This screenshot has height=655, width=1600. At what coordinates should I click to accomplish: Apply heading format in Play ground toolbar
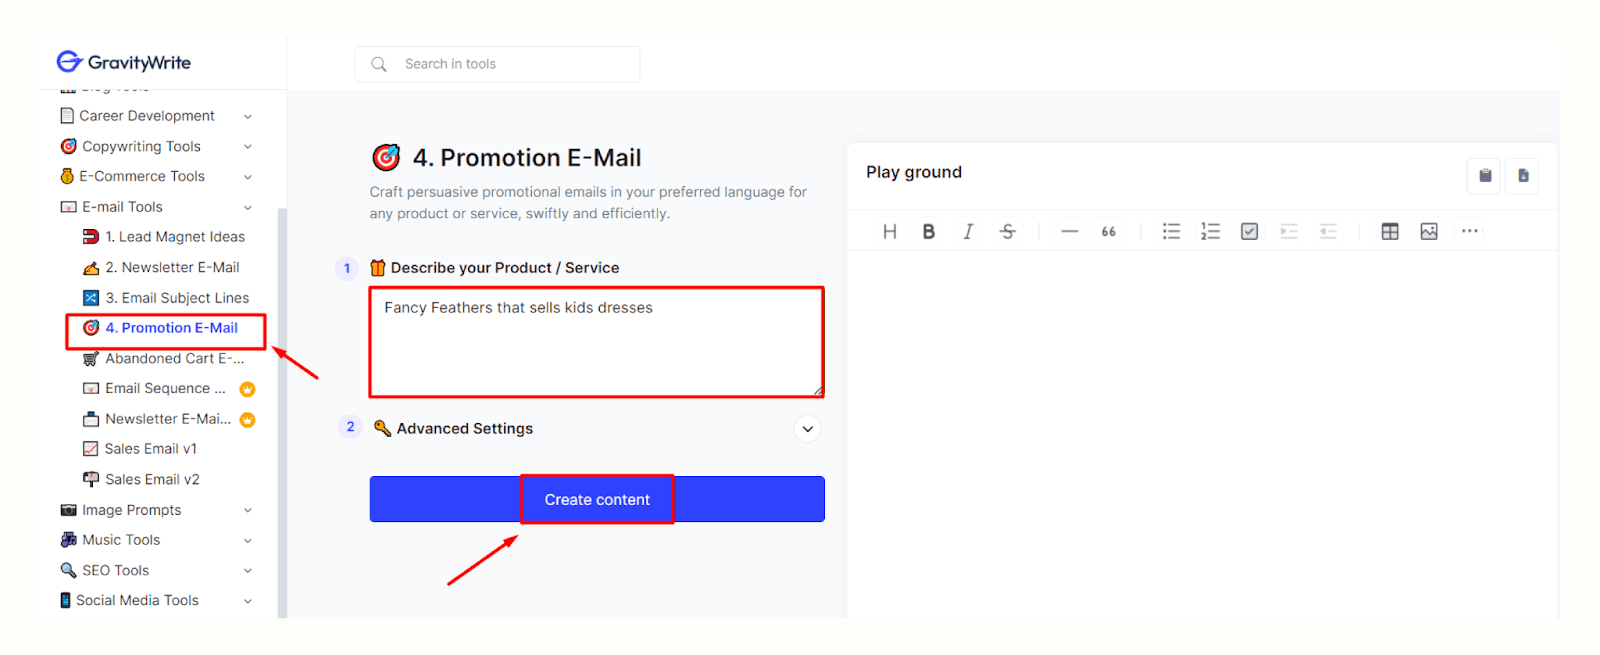coord(890,232)
